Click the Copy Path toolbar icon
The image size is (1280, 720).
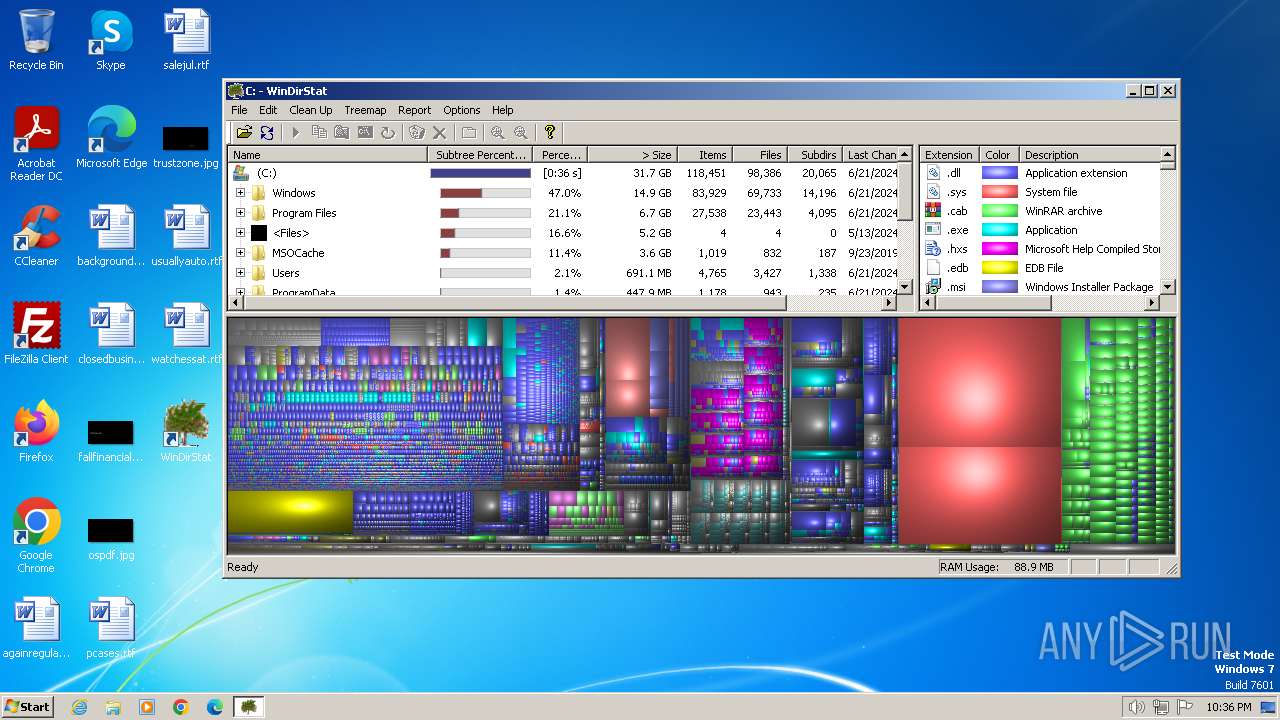[319, 132]
